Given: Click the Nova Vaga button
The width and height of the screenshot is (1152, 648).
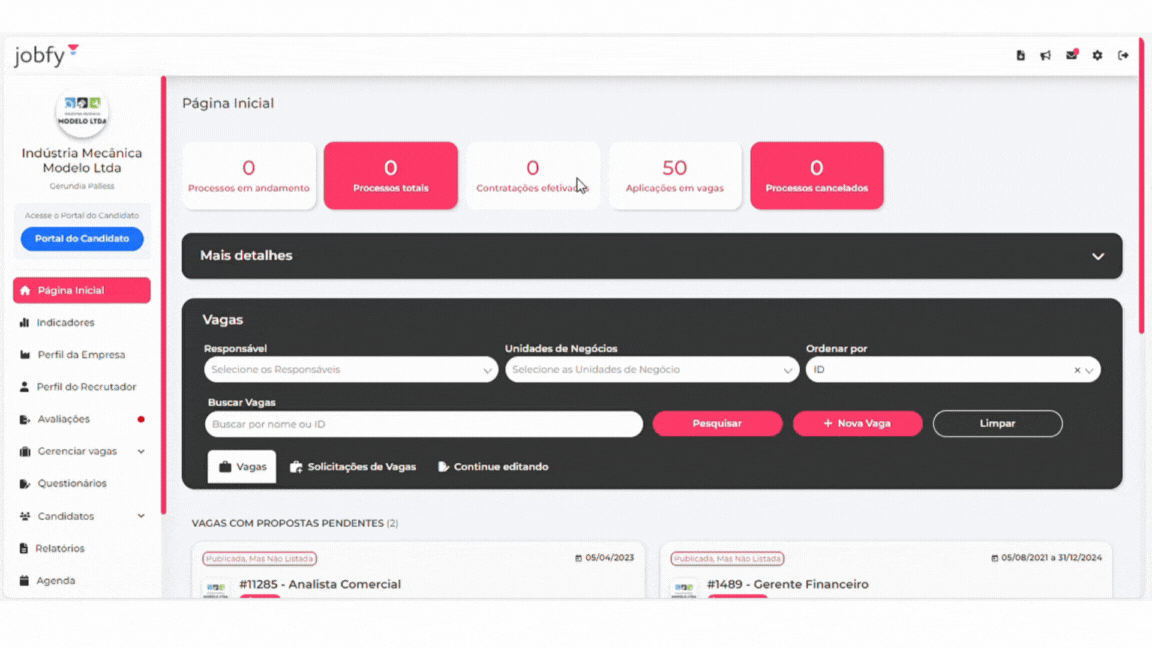Looking at the screenshot, I should (857, 424).
